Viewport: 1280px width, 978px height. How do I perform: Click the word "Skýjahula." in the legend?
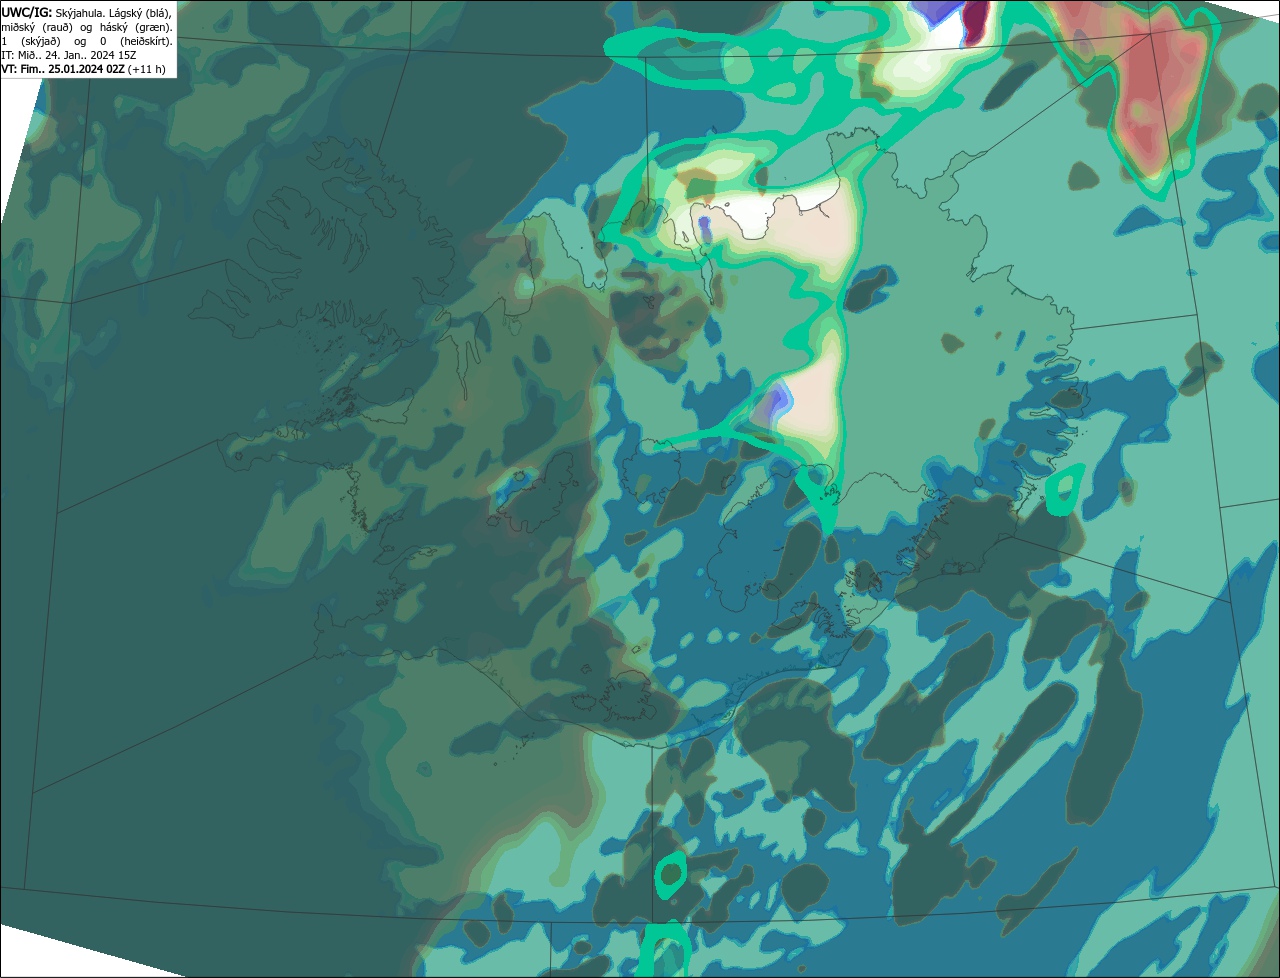point(80,14)
